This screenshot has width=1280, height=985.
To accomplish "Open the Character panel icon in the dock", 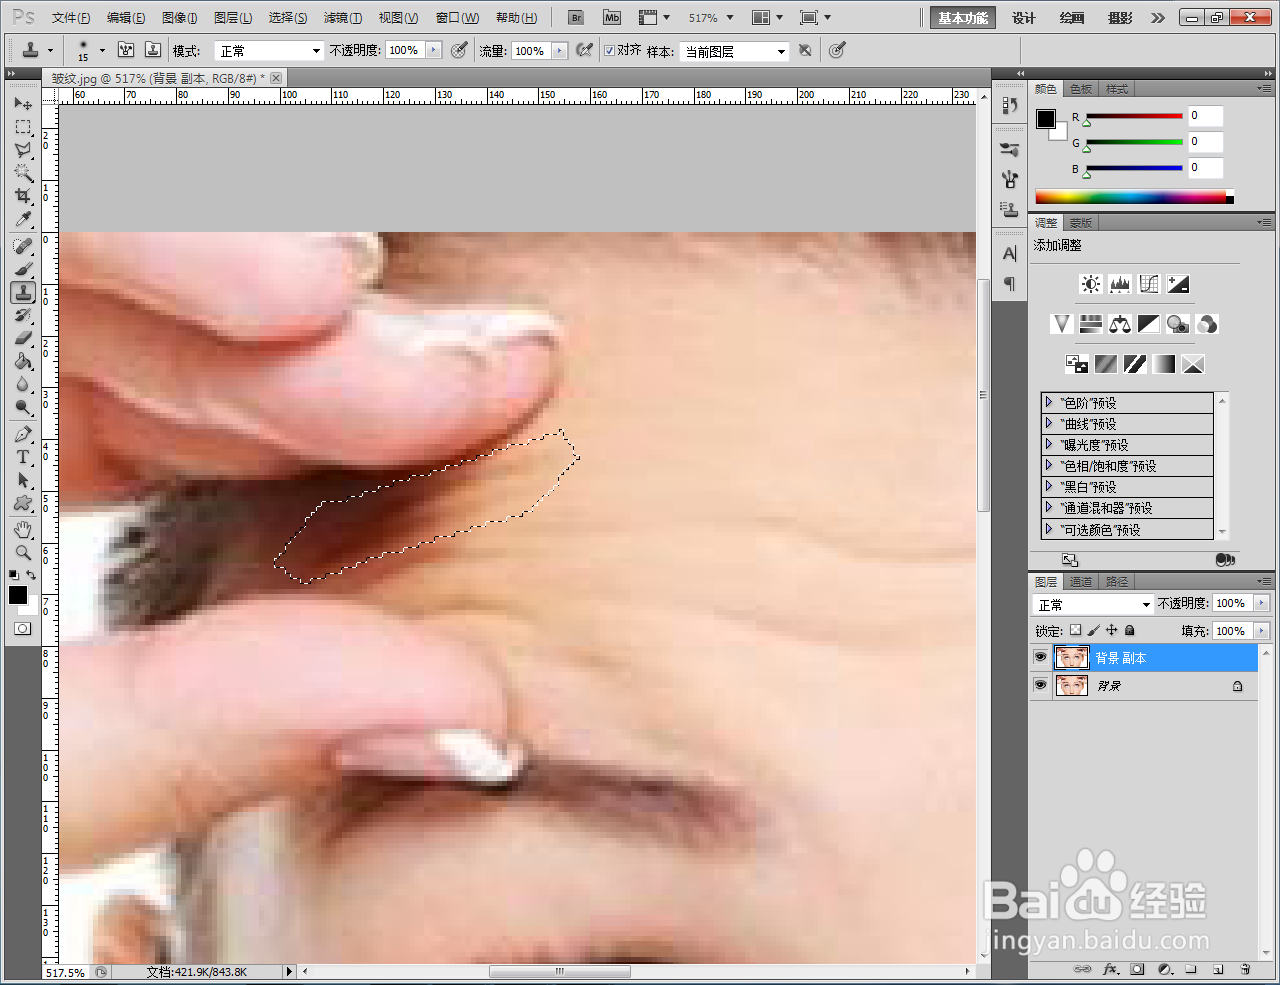I will (x=1009, y=254).
